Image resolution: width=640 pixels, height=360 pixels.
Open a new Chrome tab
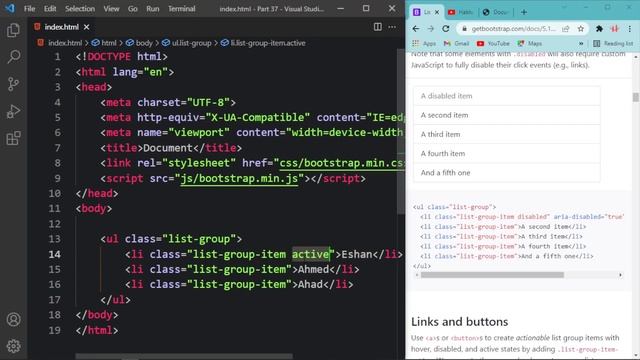[x=524, y=12]
